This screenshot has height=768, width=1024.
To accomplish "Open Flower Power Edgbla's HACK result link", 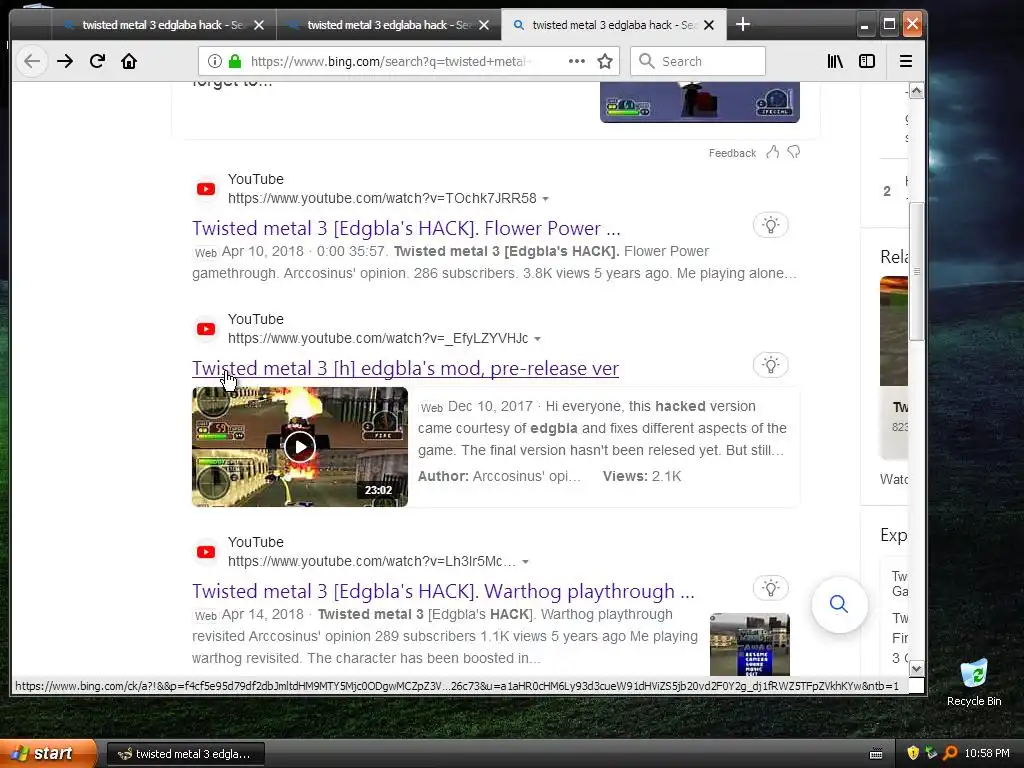I will click(406, 229).
